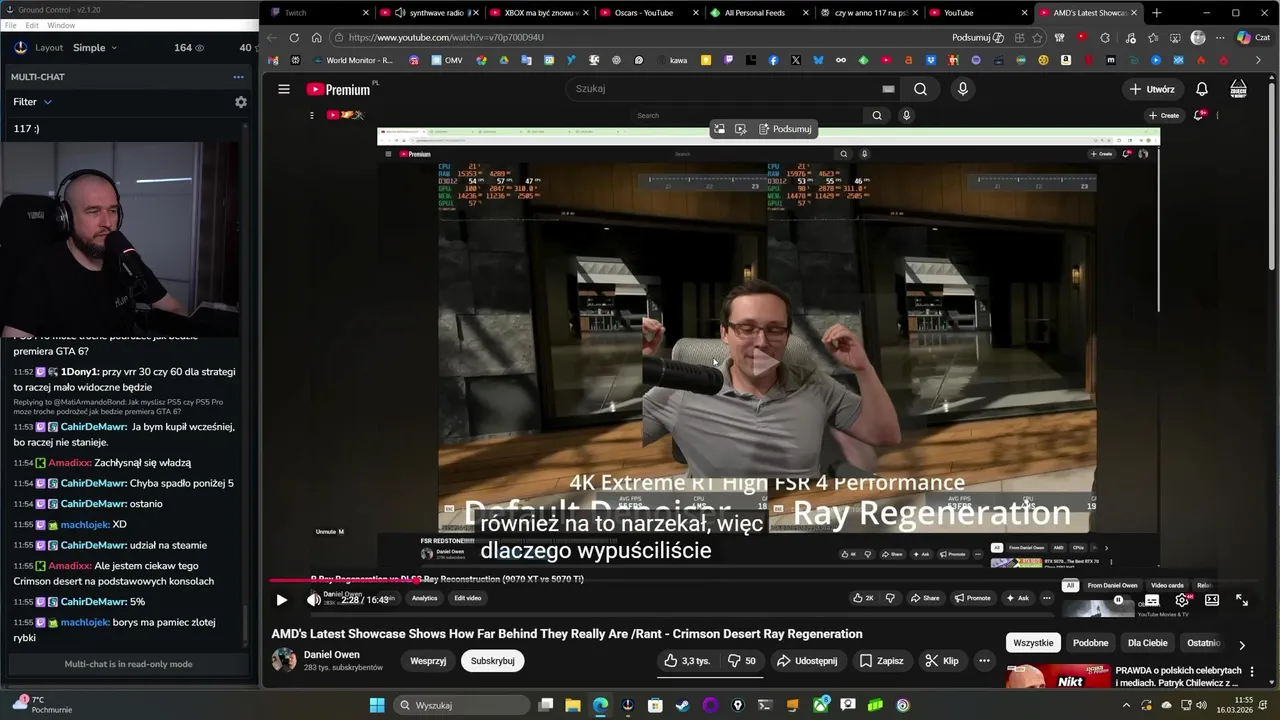This screenshot has width=1280, height=720.
Task: Go to browser home page
Action: [x=316, y=38]
